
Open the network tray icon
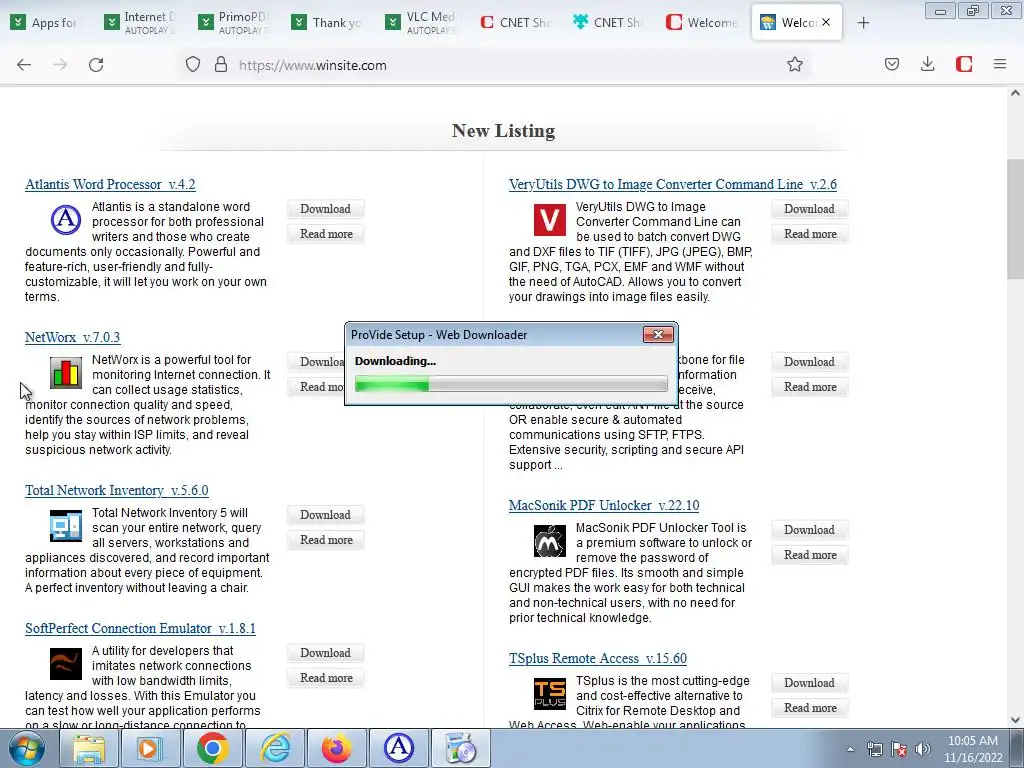(874, 749)
